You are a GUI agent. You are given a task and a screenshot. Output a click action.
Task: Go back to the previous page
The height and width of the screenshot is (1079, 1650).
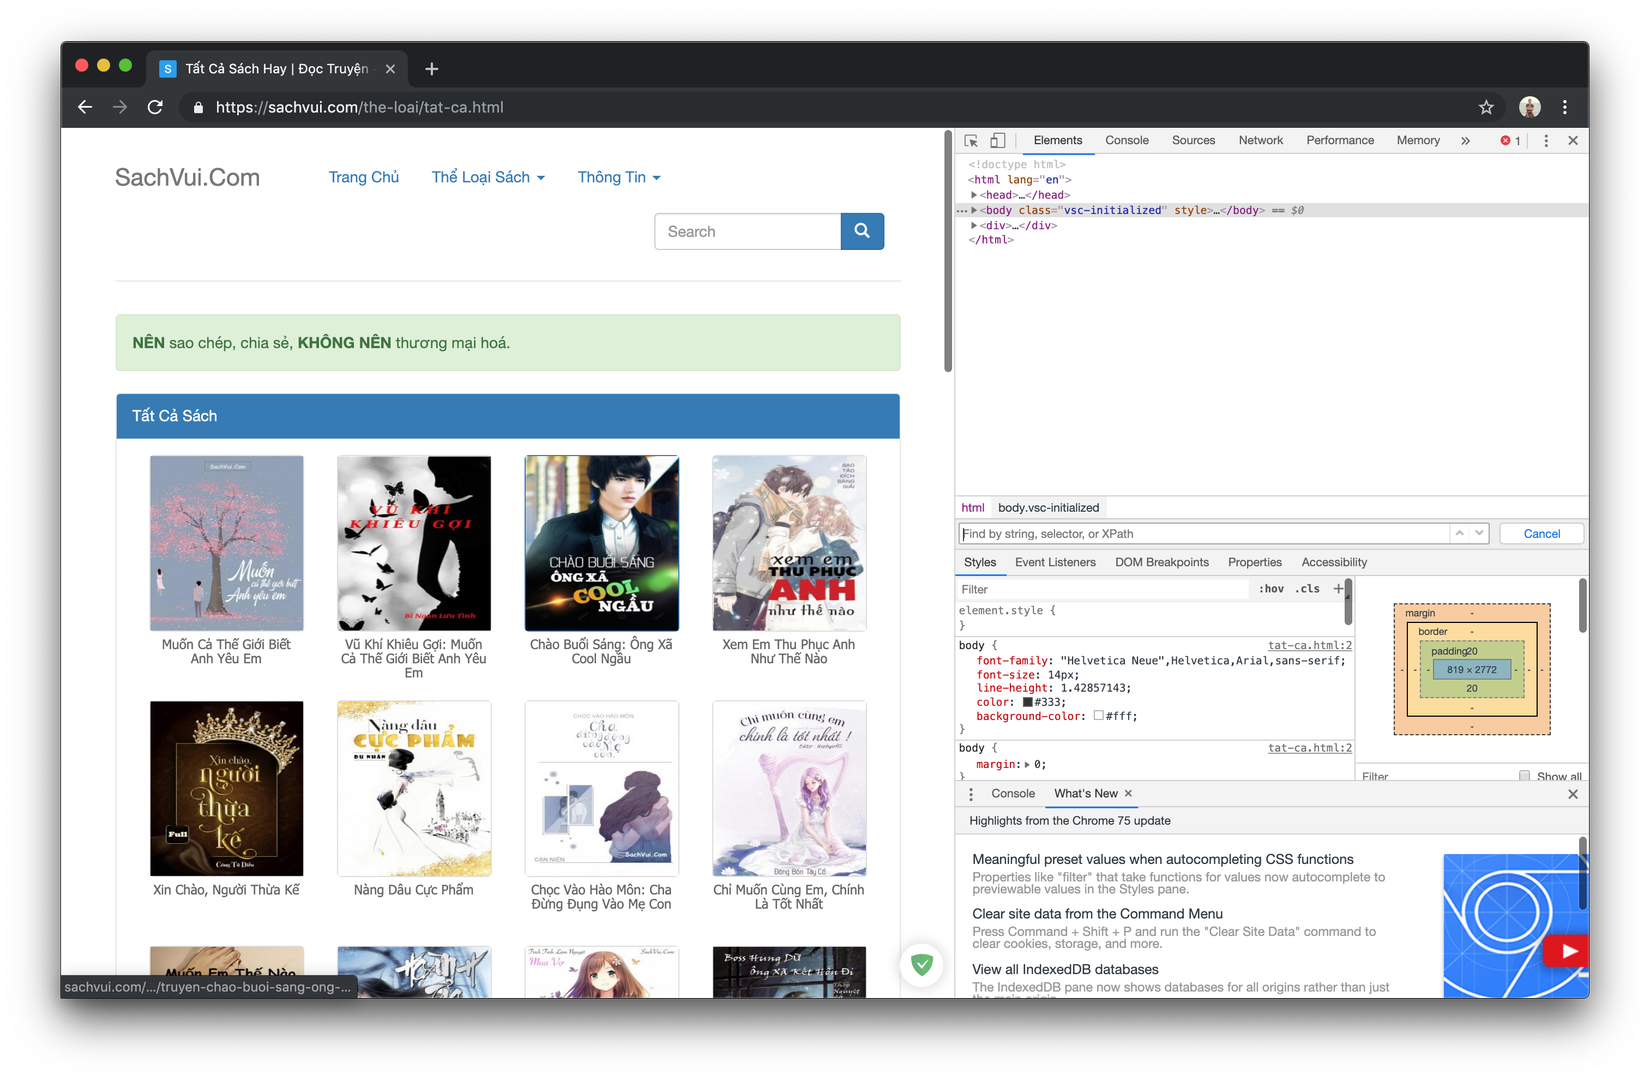[x=85, y=107]
